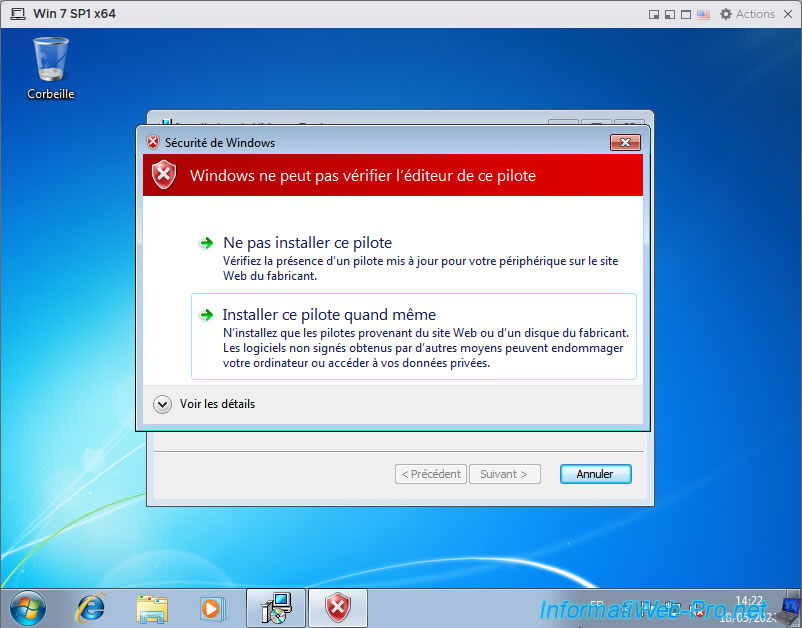The width and height of the screenshot is (802, 628).
Task: Click the Annuler button
Action: (x=595, y=474)
